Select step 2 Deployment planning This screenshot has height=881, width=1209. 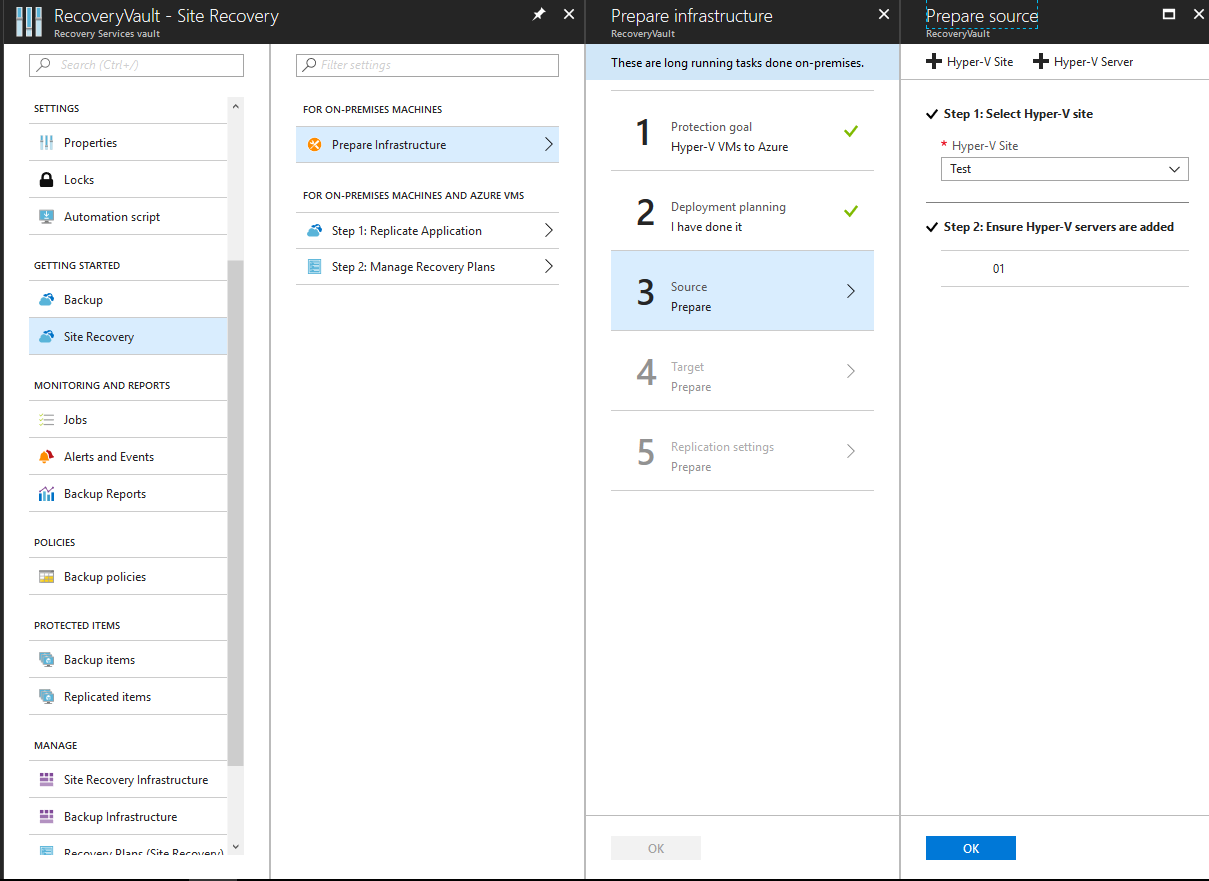tap(742, 211)
